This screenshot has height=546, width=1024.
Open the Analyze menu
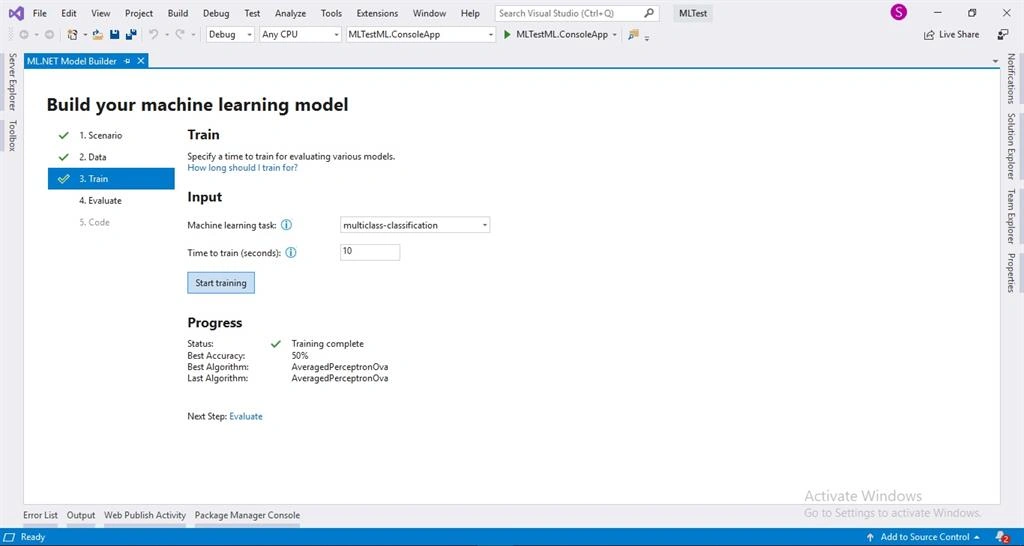[x=290, y=13]
